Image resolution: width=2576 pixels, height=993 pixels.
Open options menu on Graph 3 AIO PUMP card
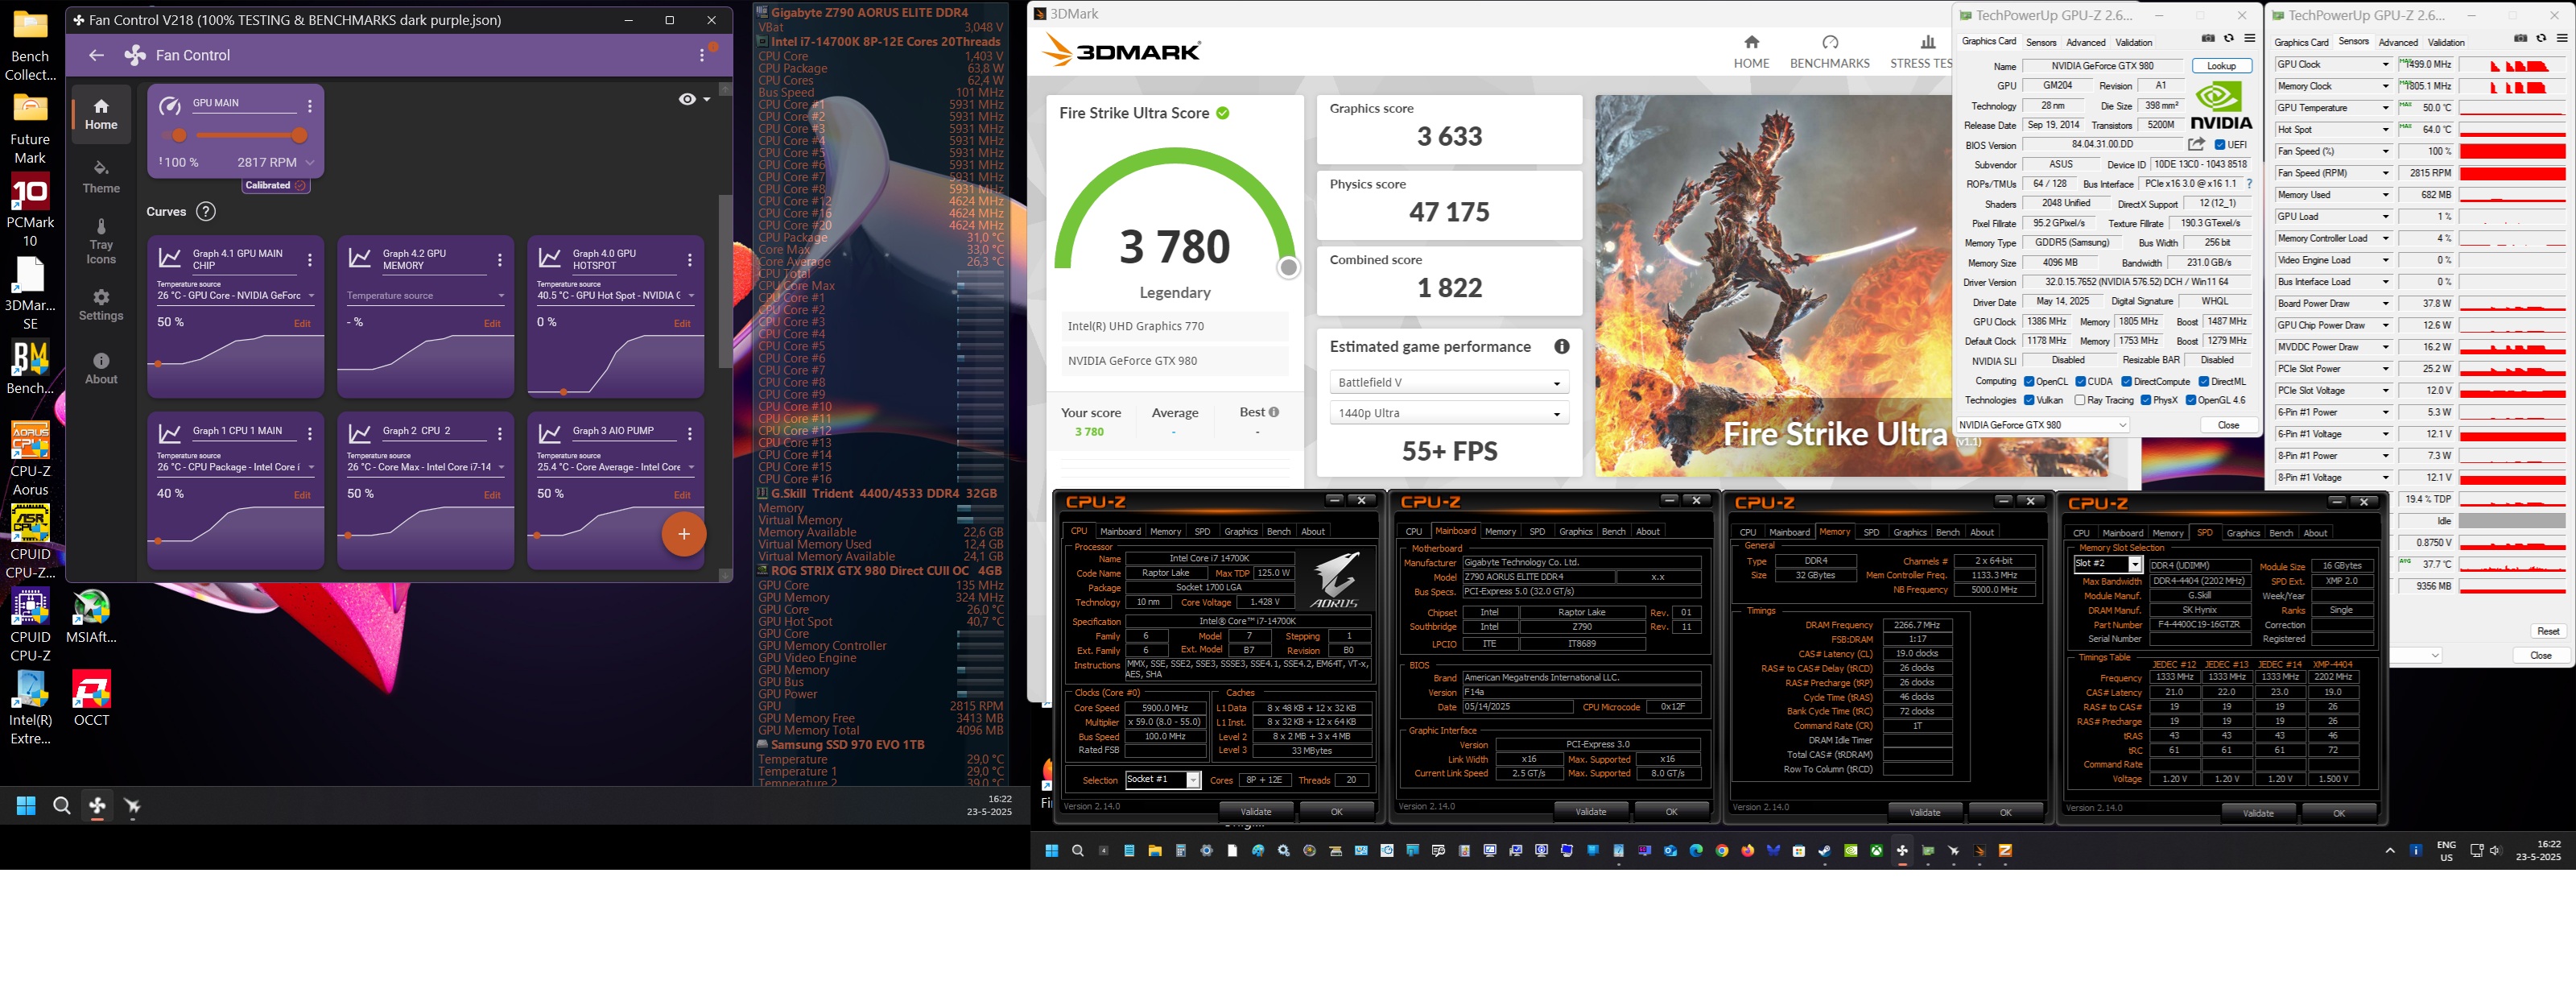690,433
